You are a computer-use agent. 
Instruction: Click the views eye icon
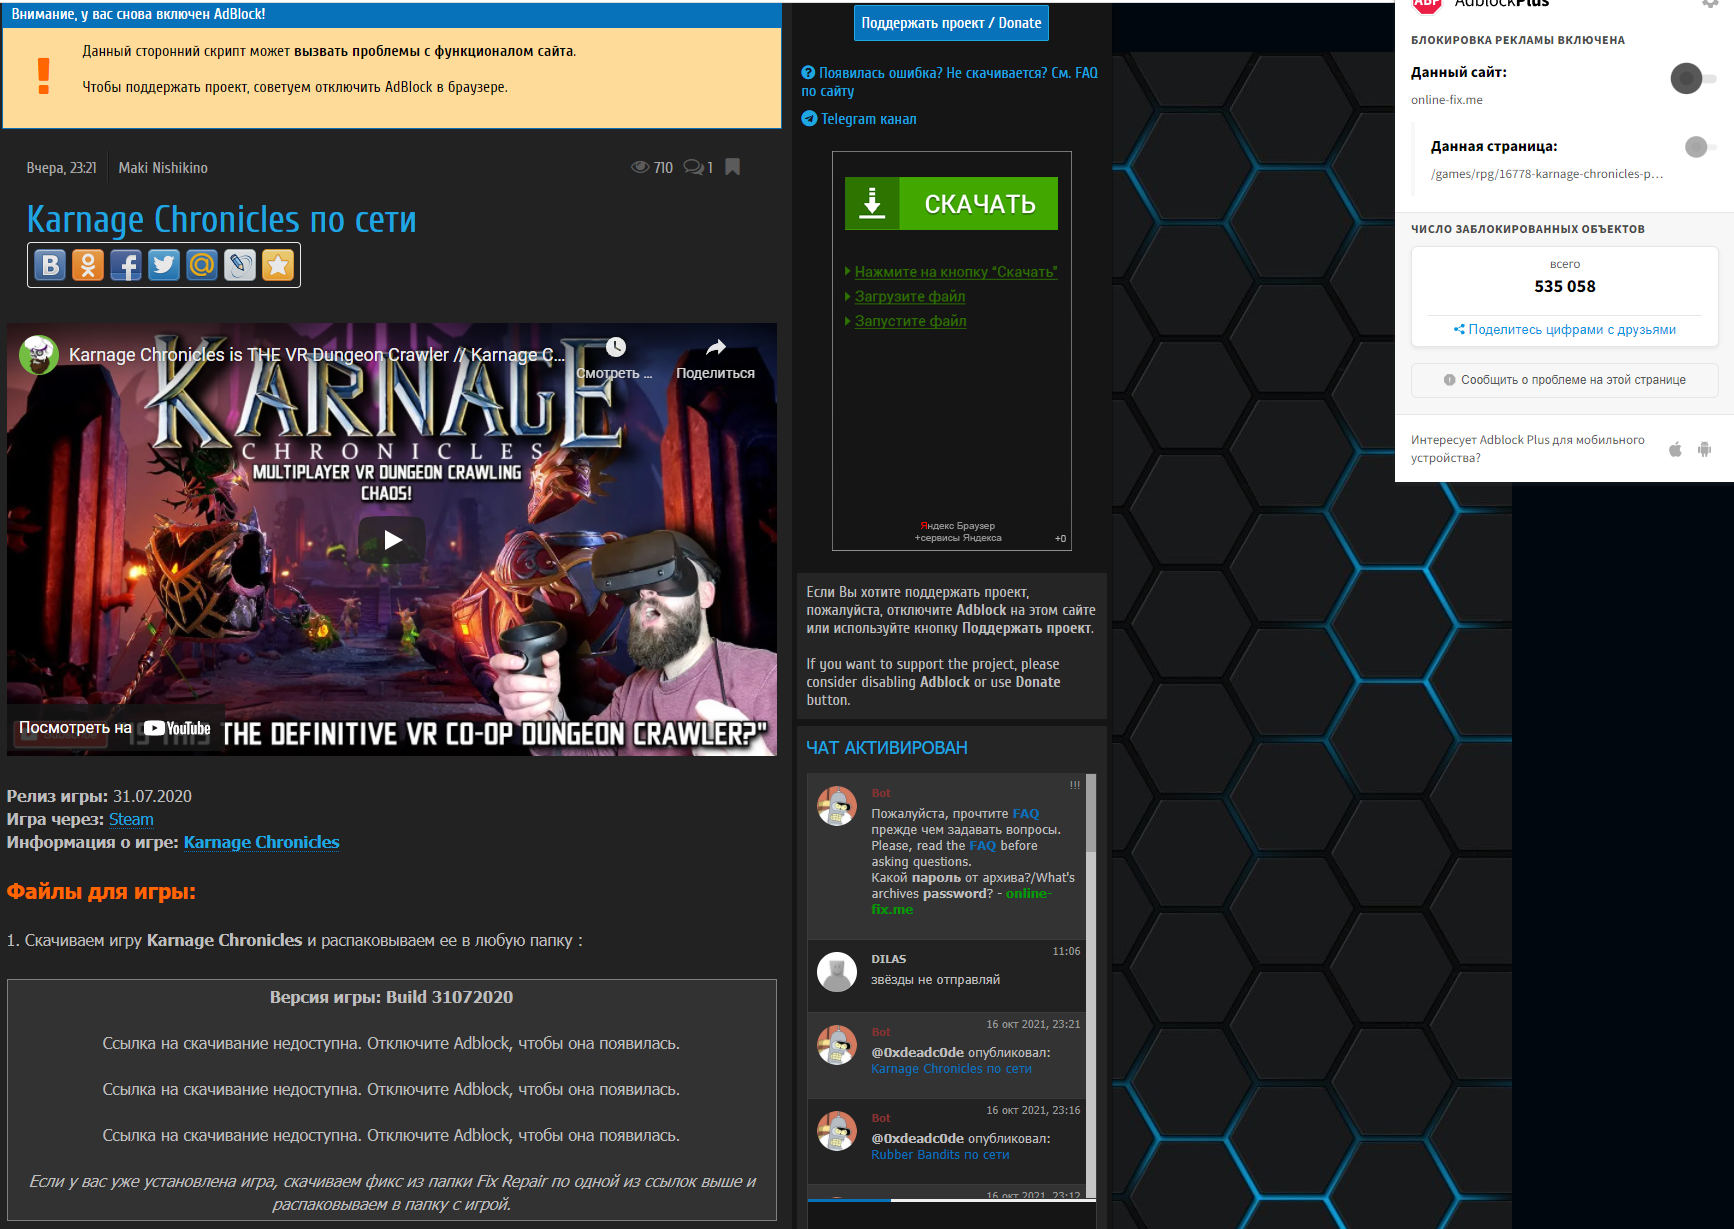[640, 167]
